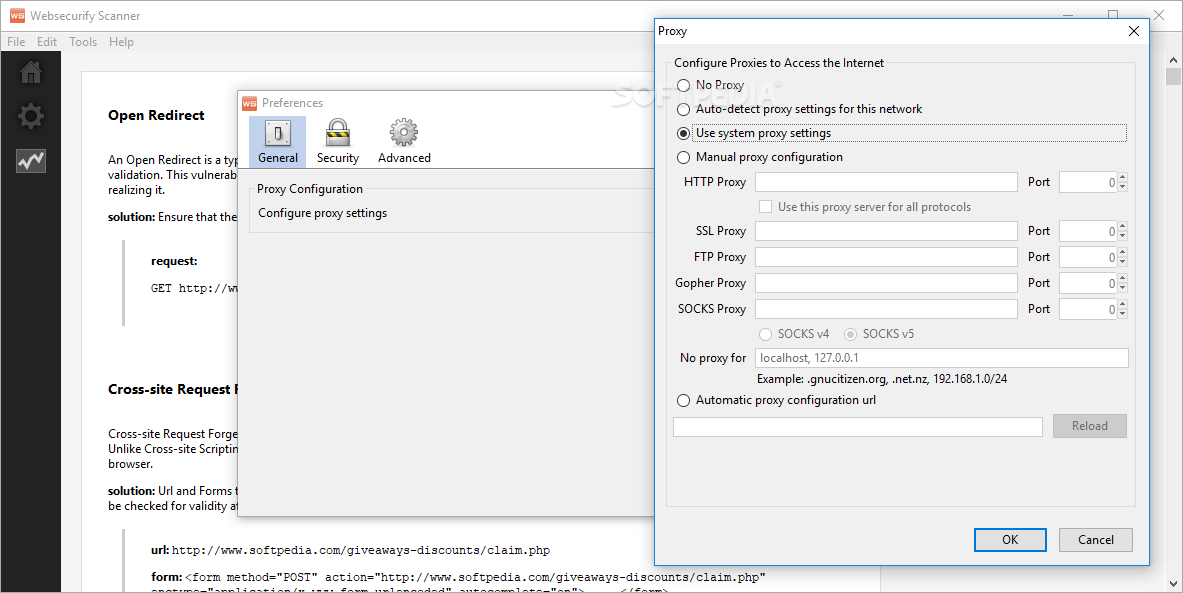Screen dimensions: 1183x593
Task: Click the HTTP Proxy port number field
Action: [x=1088, y=182]
